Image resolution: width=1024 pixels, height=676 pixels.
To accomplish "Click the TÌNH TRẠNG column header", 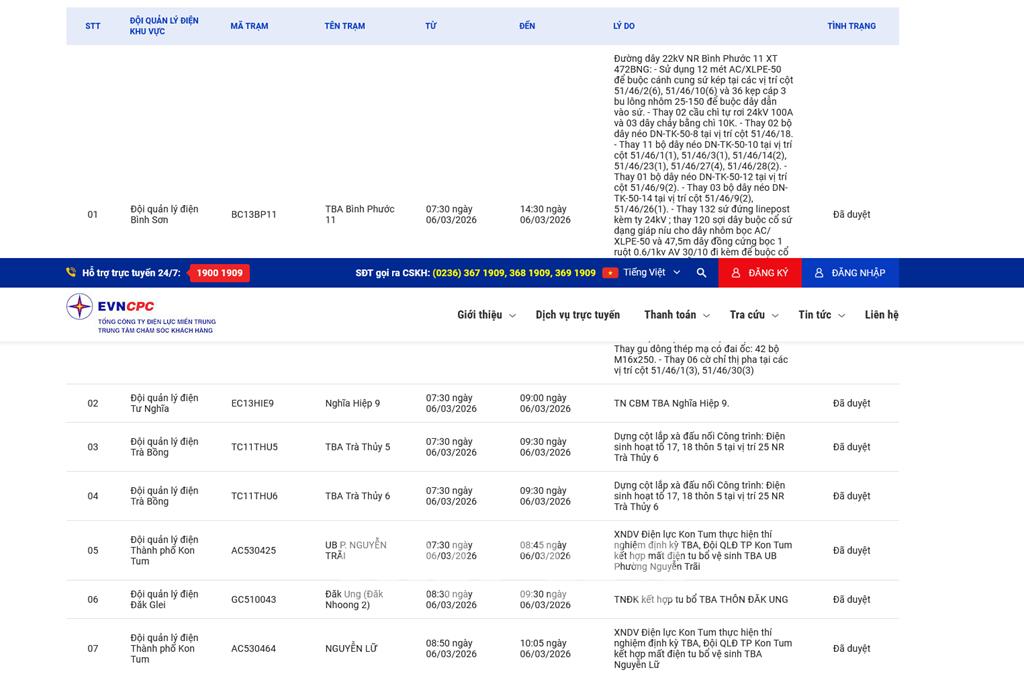I will pyautogui.click(x=851, y=26).
